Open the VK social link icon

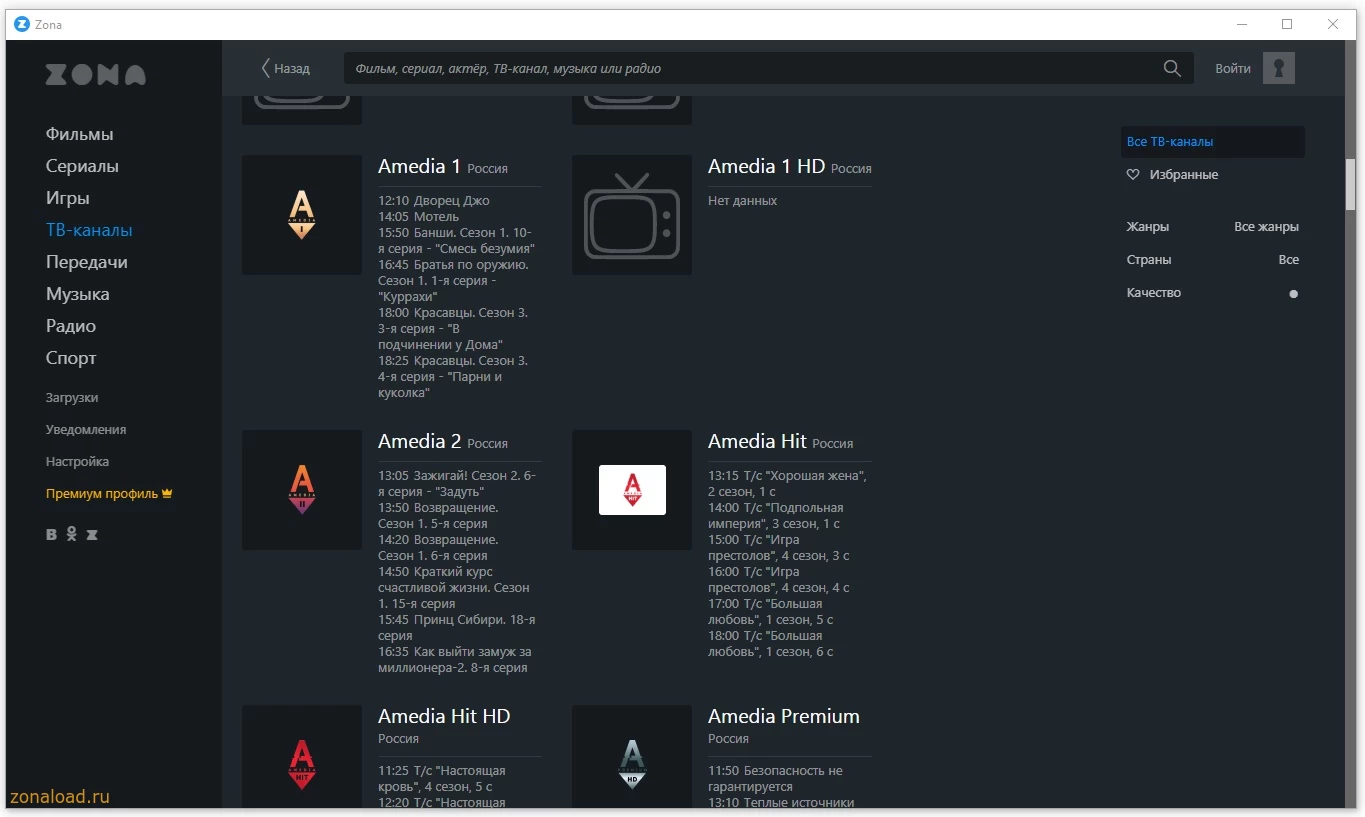coord(52,535)
